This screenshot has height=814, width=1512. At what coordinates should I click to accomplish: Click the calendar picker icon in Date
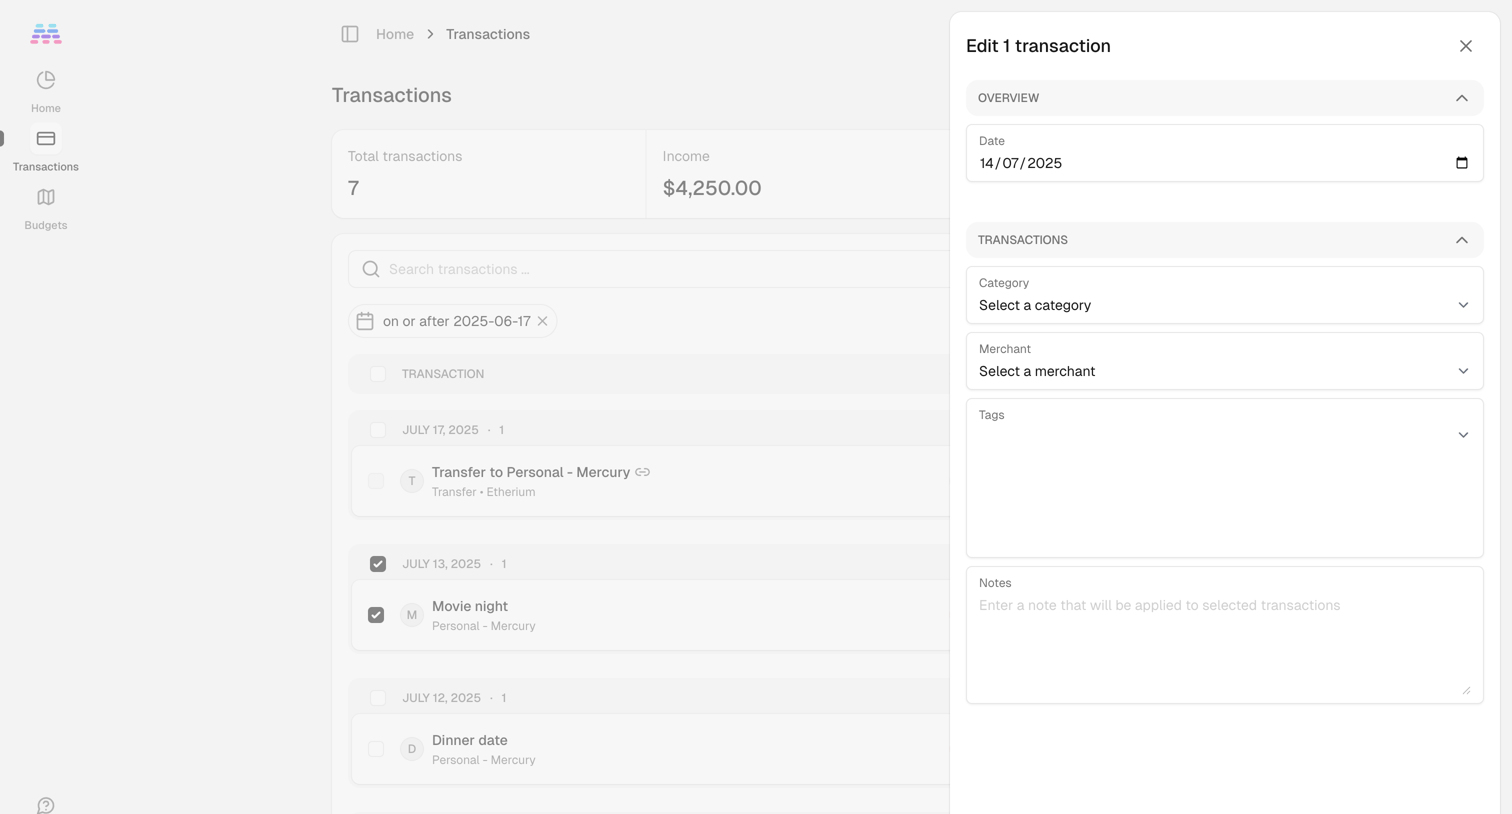click(1462, 163)
